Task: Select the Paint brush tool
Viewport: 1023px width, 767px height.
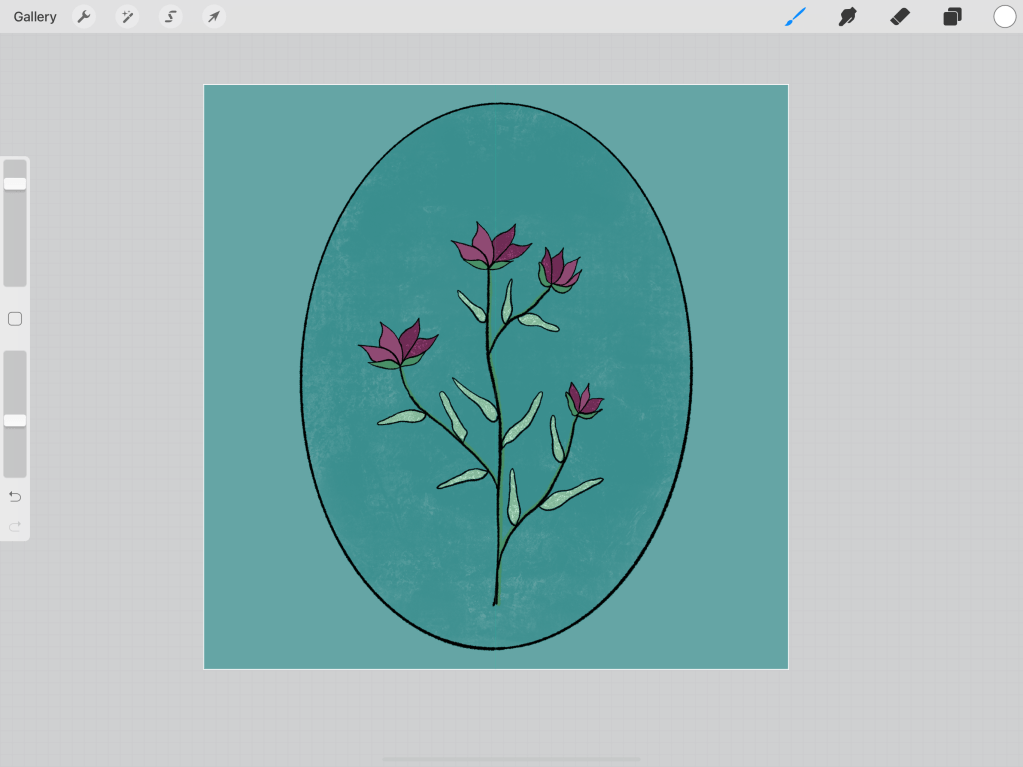Action: (x=795, y=17)
